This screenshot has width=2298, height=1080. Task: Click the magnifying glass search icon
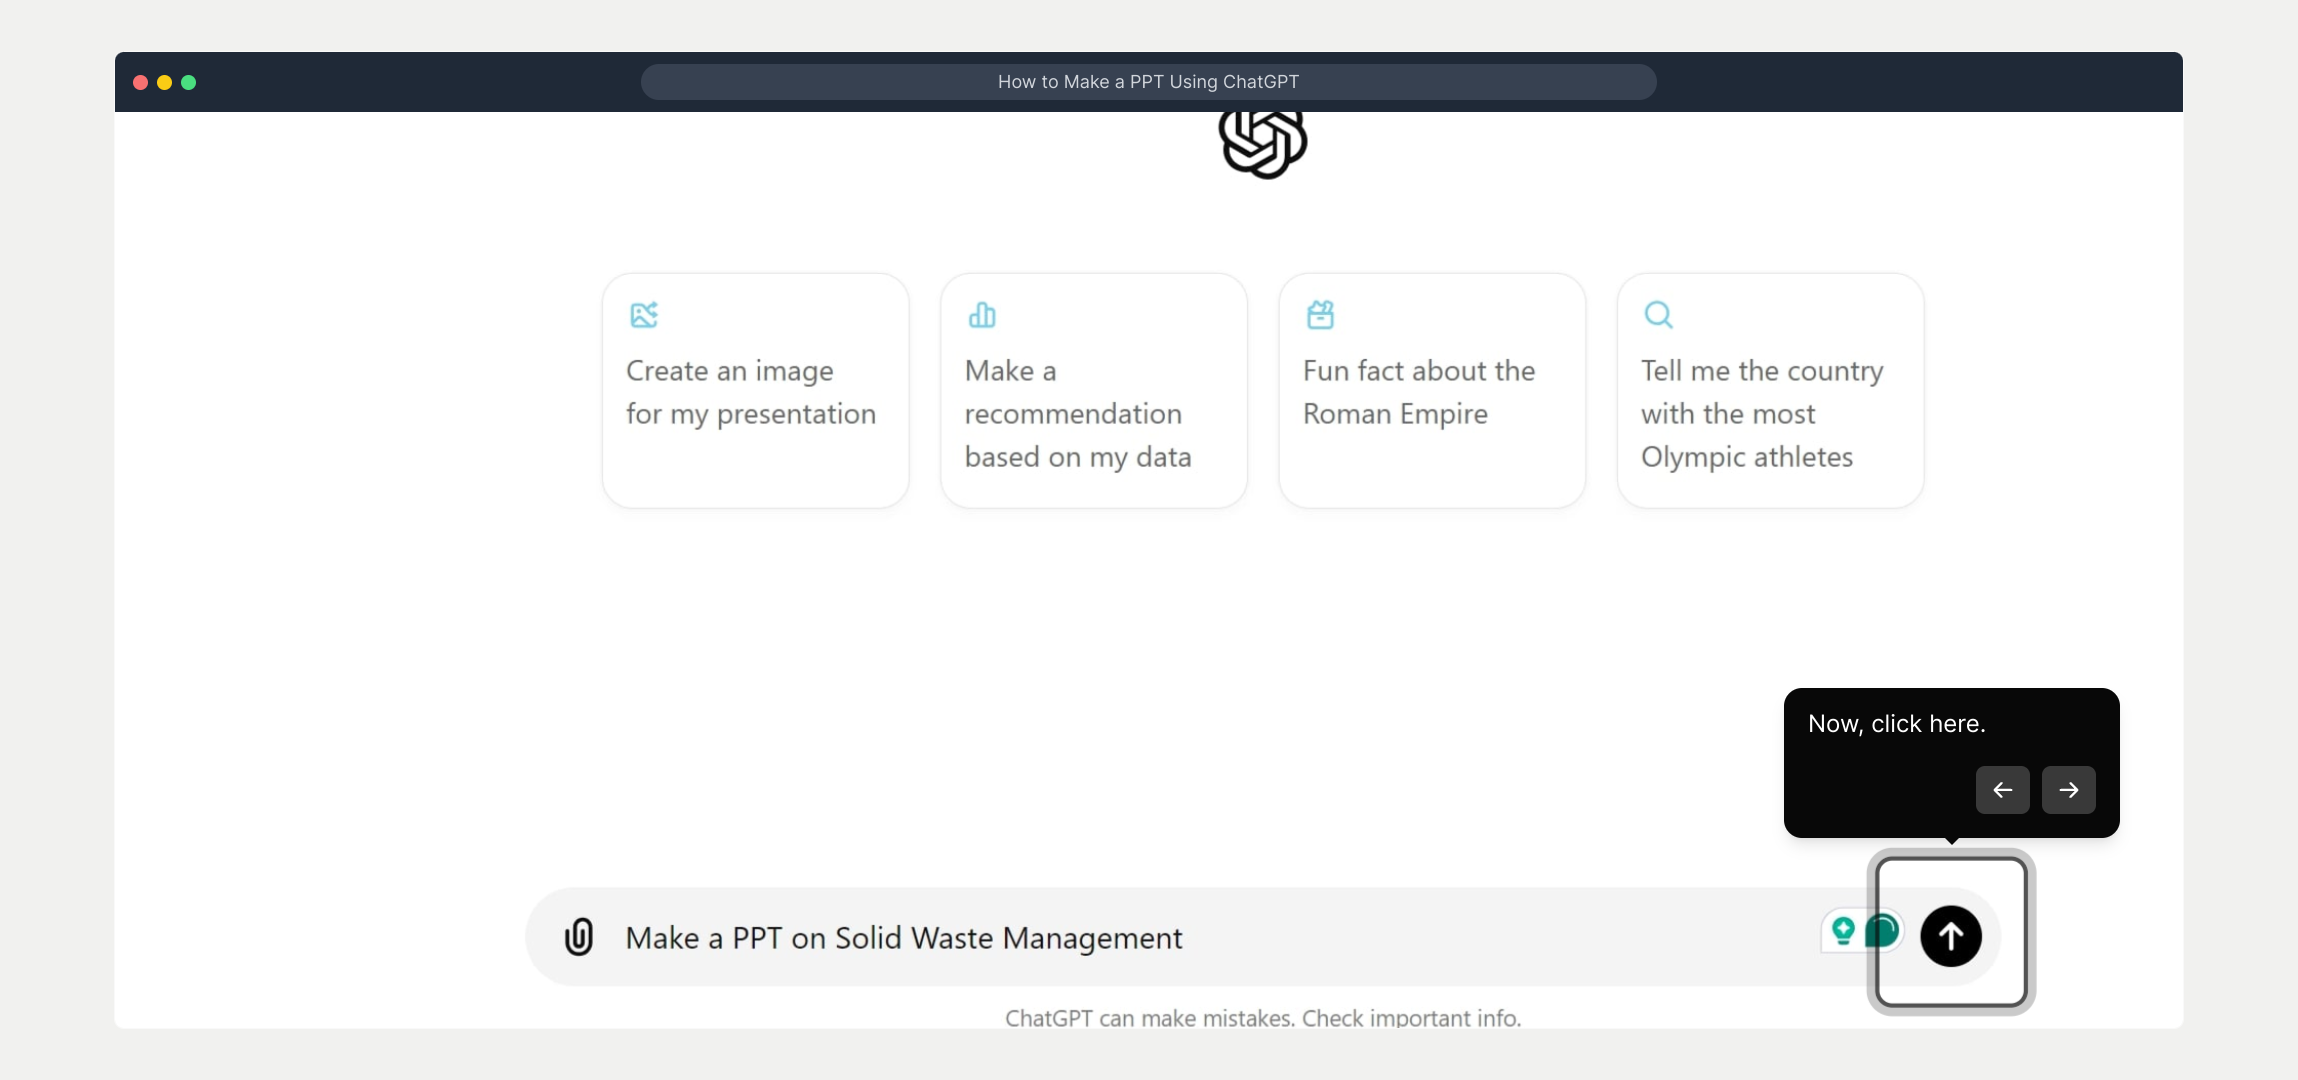click(x=1658, y=314)
